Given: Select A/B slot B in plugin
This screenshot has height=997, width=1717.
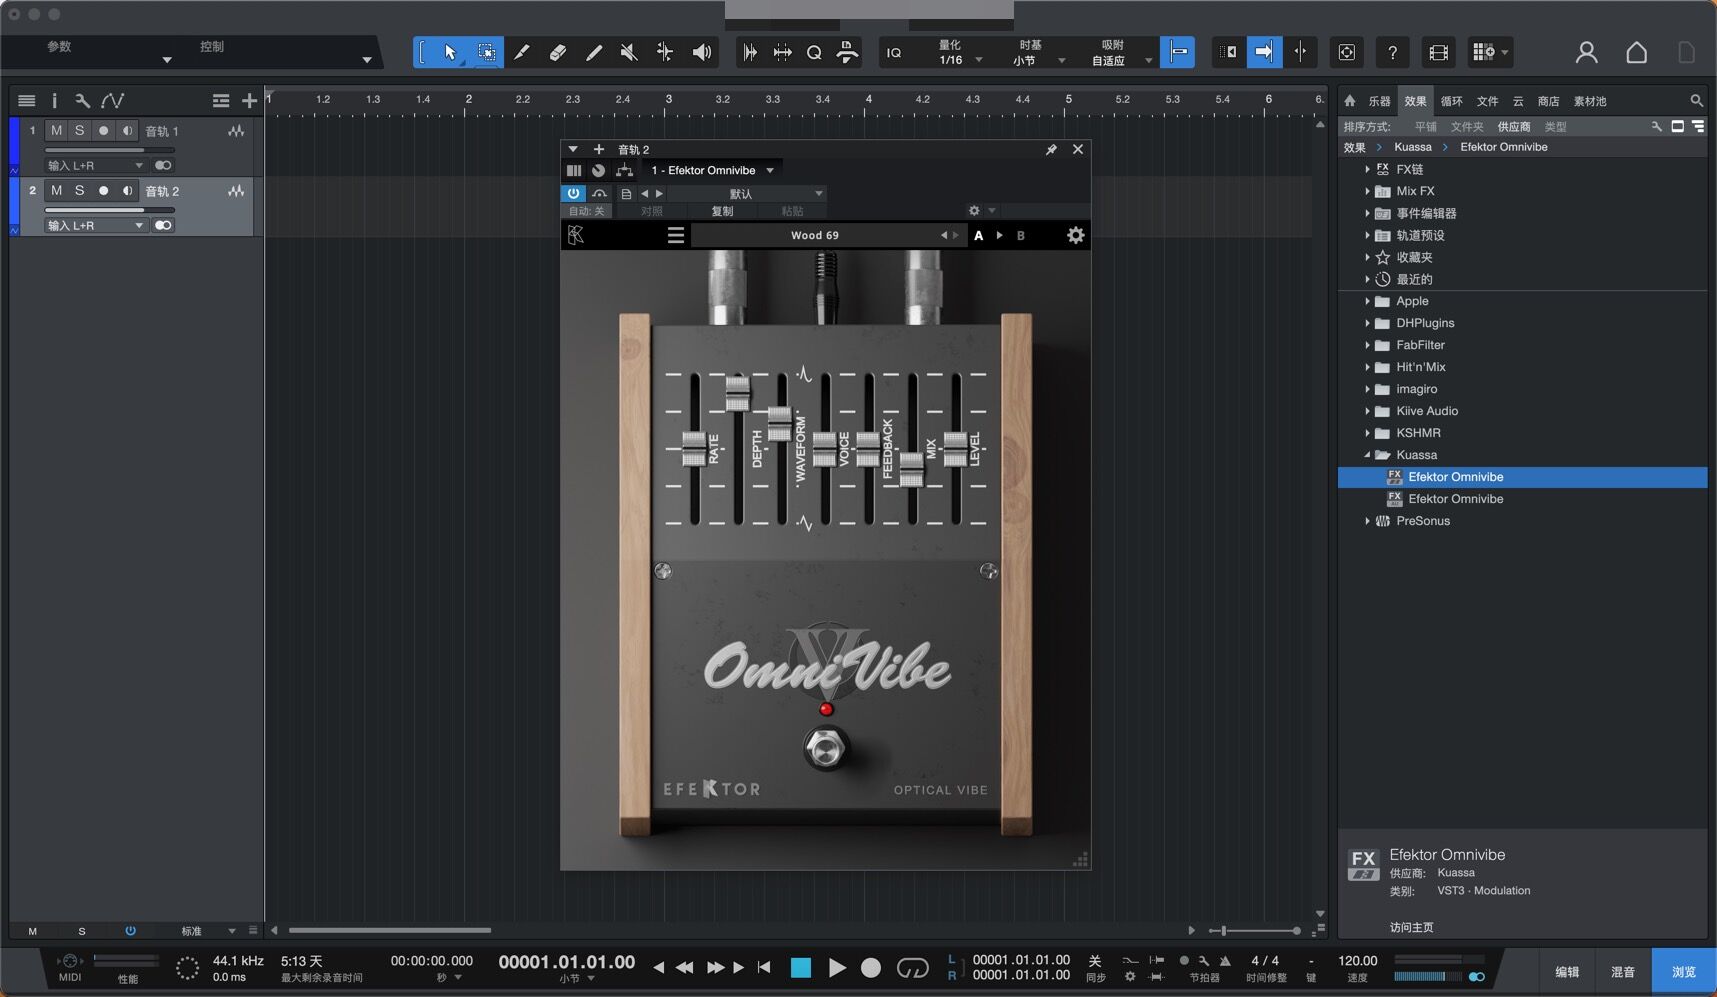Looking at the screenshot, I should tap(1021, 236).
